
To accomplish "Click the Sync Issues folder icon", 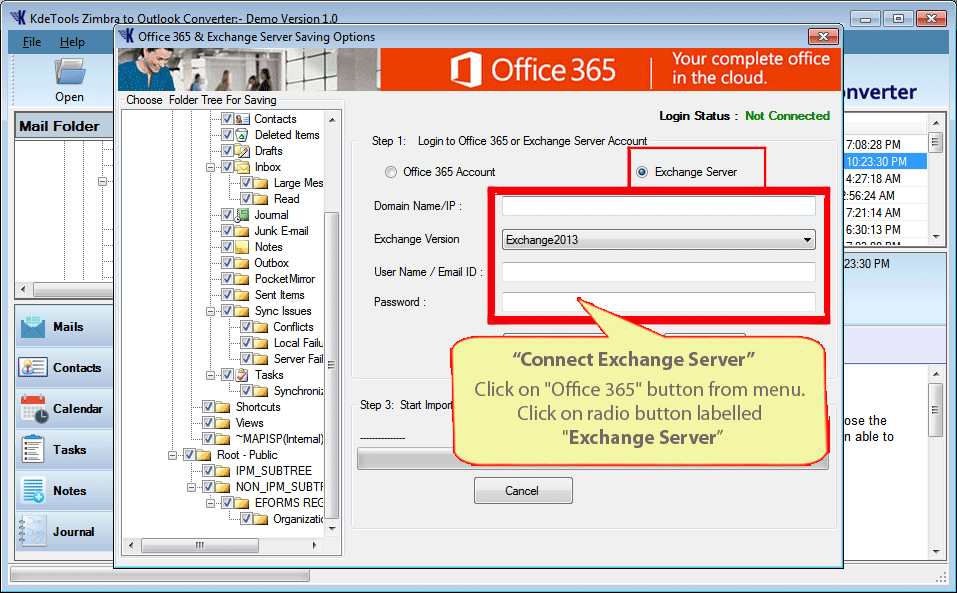I will (x=242, y=311).
